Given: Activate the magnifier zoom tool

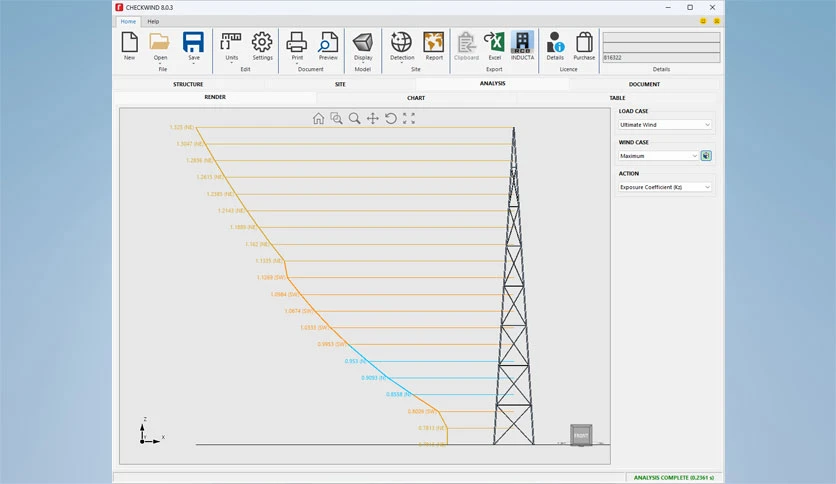Looking at the screenshot, I should coord(354,118).
